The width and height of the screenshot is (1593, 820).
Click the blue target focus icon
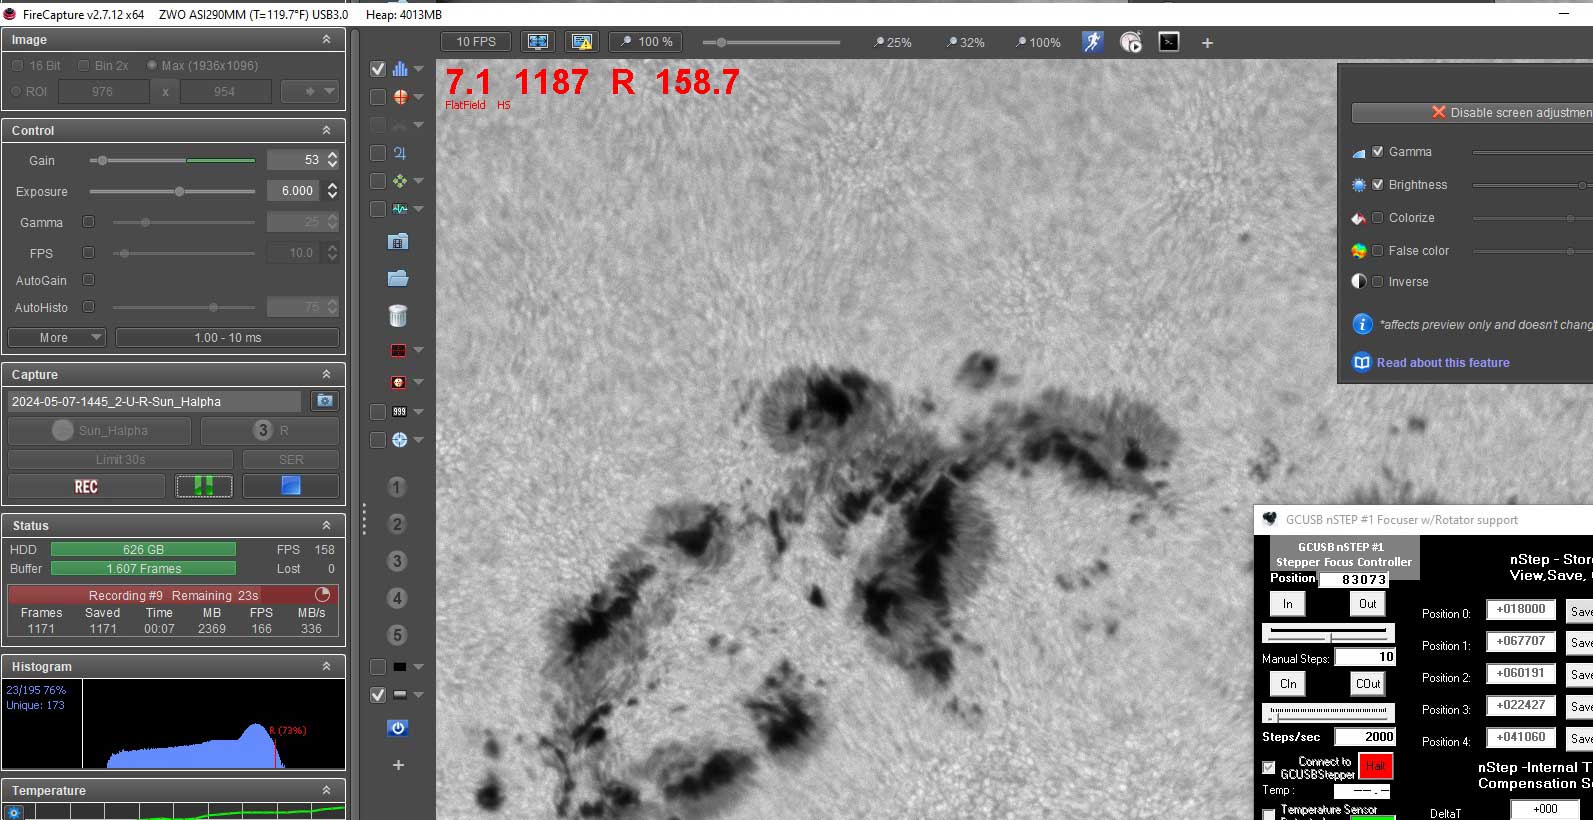pyautogui.click(x=399, y=439)
